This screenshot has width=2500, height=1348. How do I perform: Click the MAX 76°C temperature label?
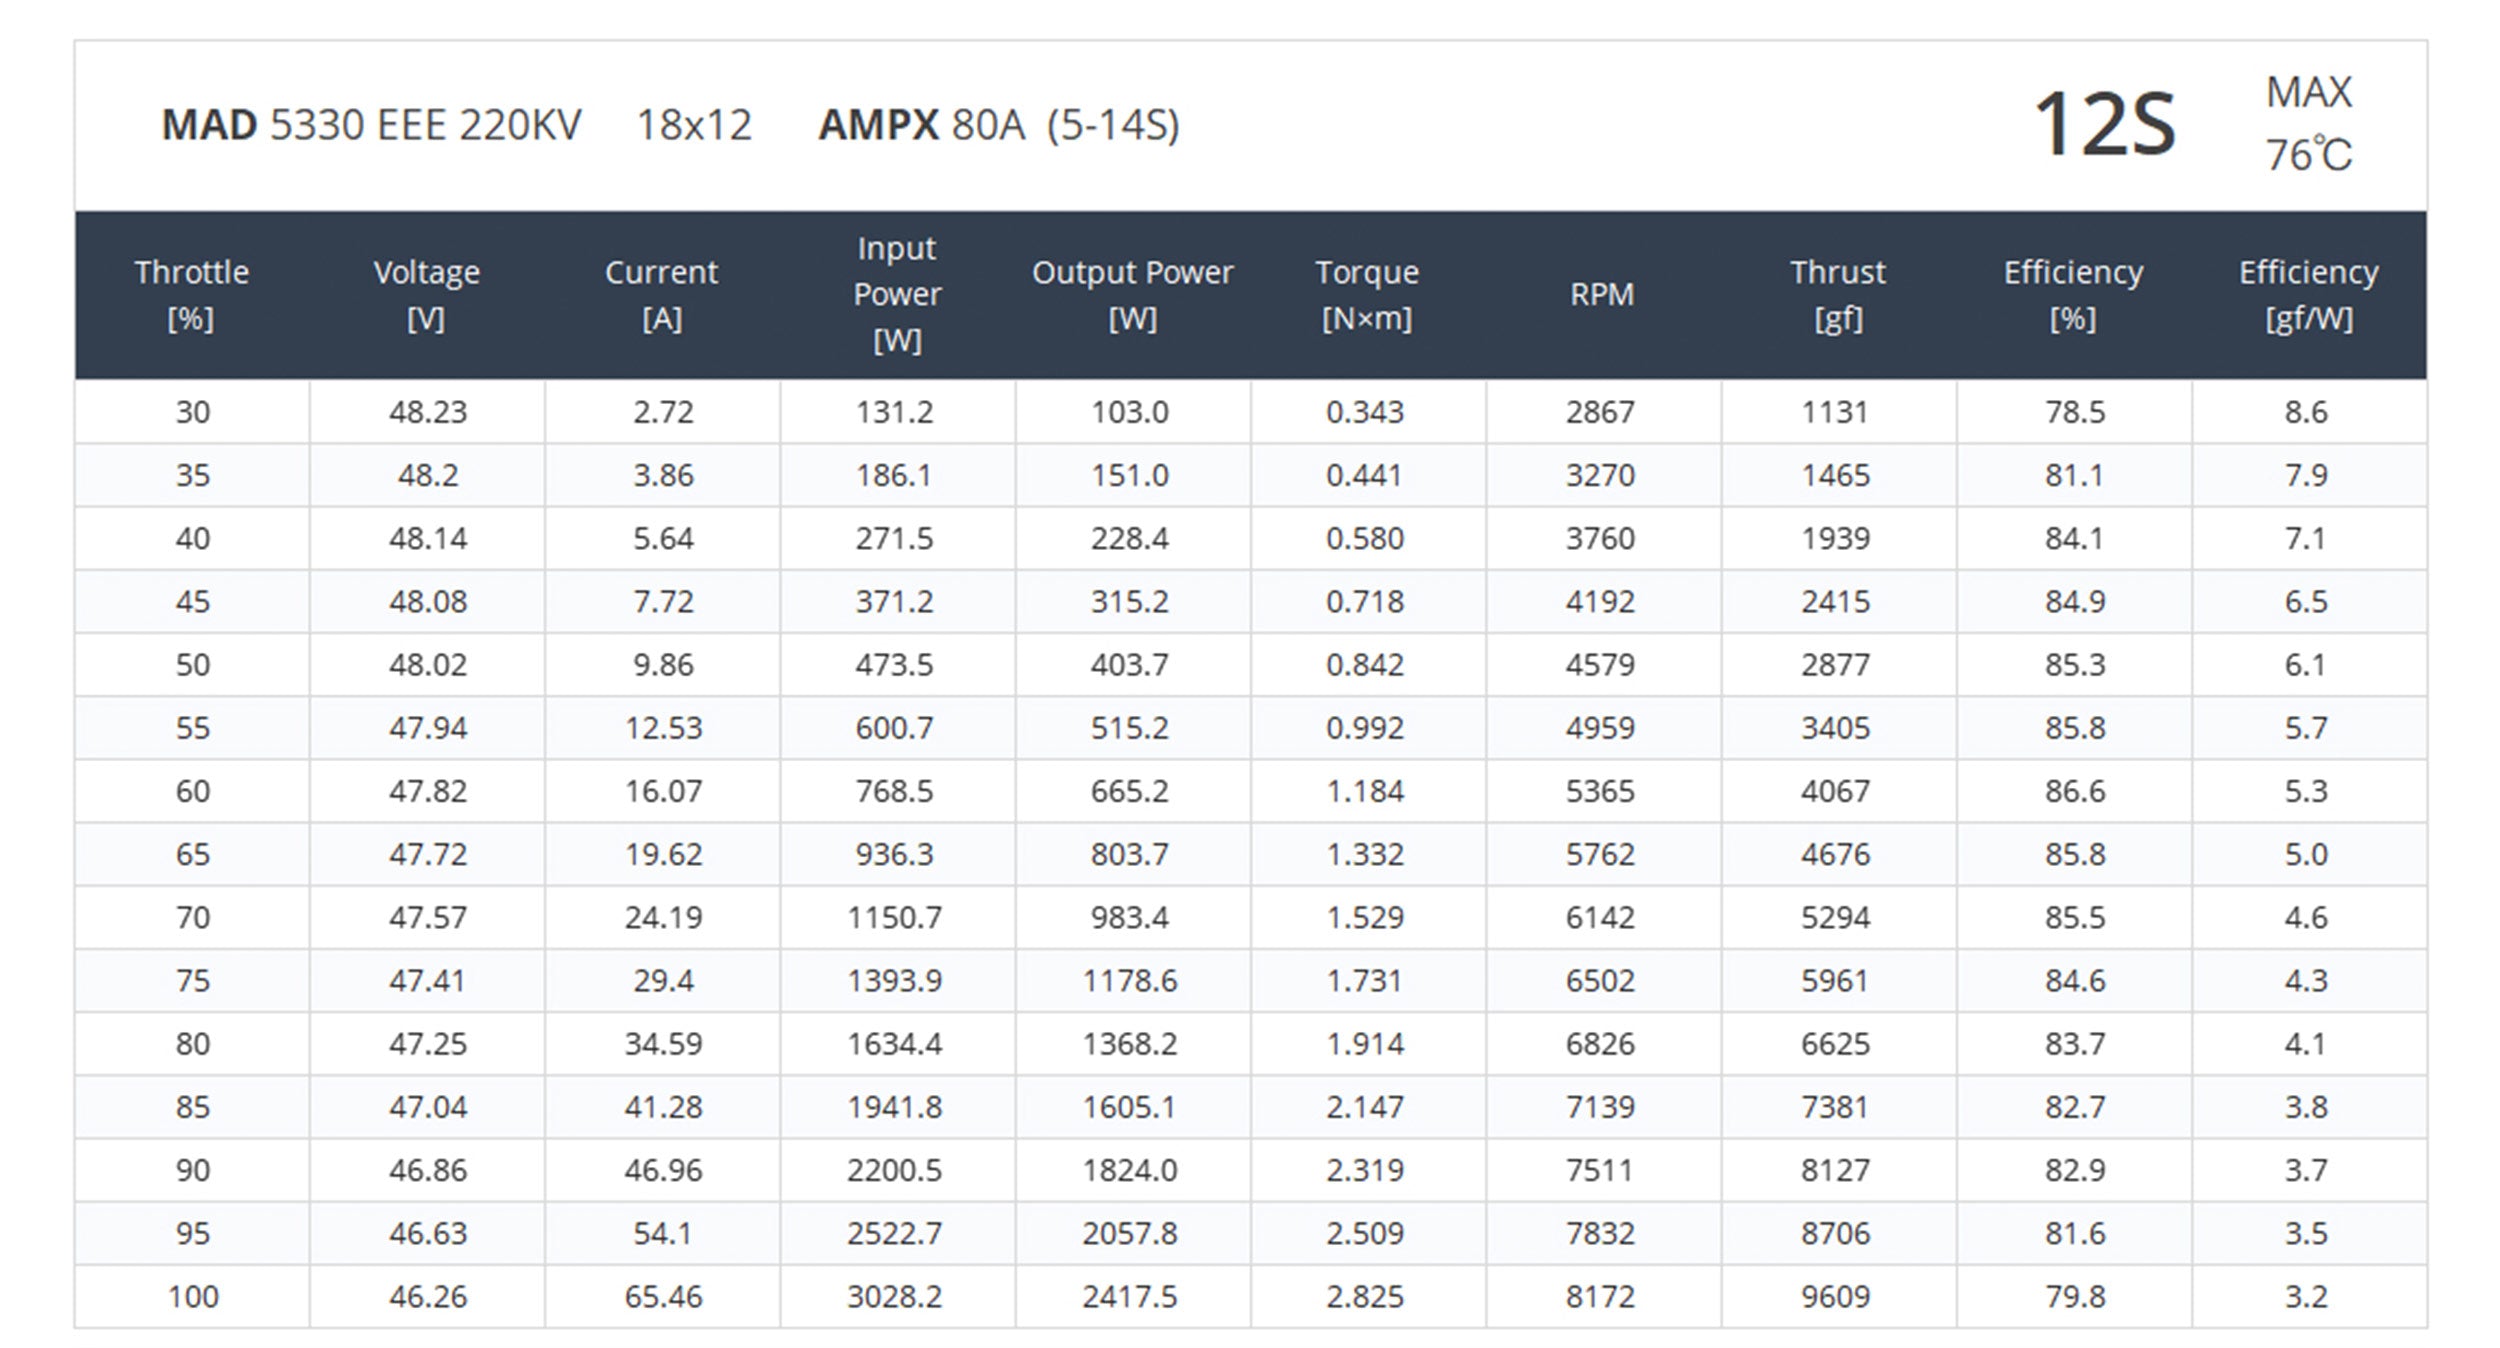[x=2308, y=124]
